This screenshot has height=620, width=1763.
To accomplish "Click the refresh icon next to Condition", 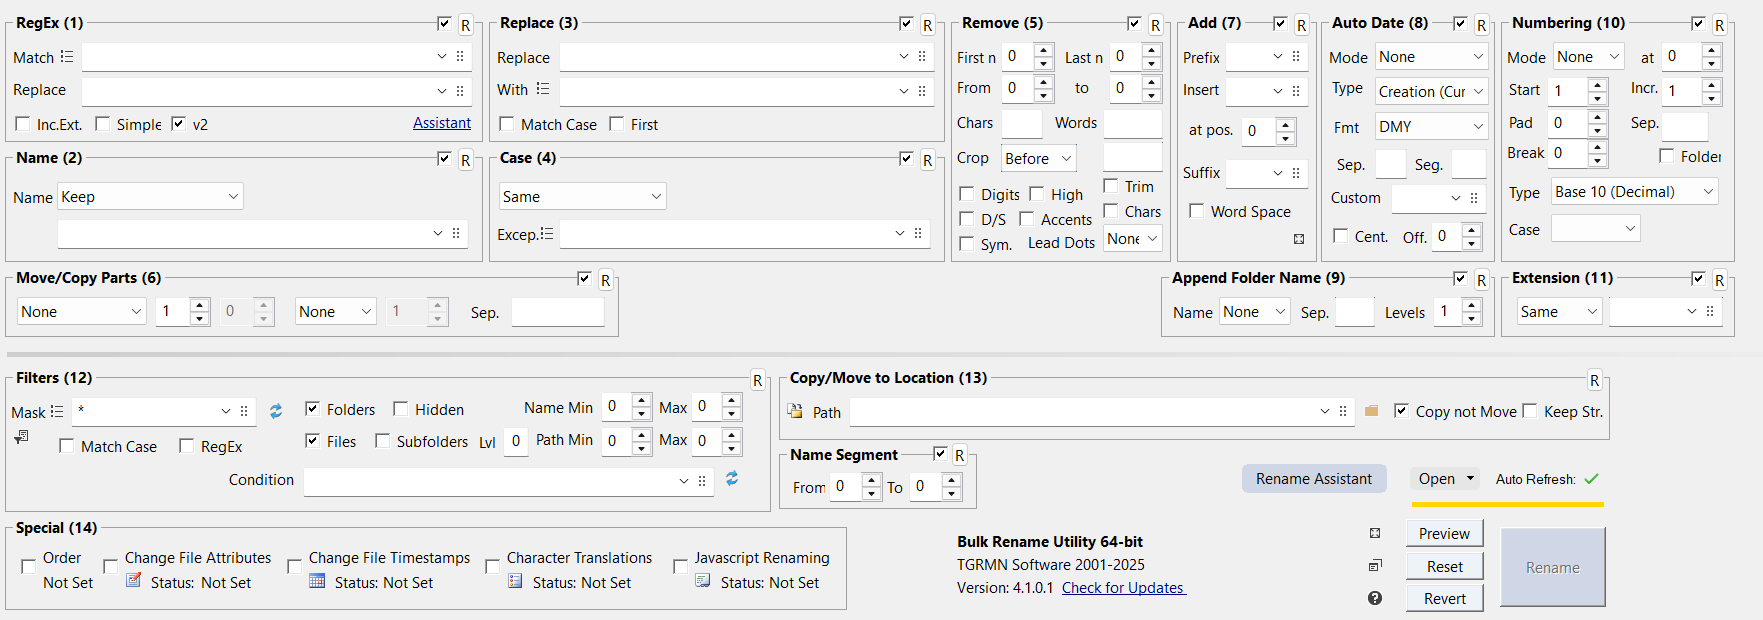I will (732, 479).
